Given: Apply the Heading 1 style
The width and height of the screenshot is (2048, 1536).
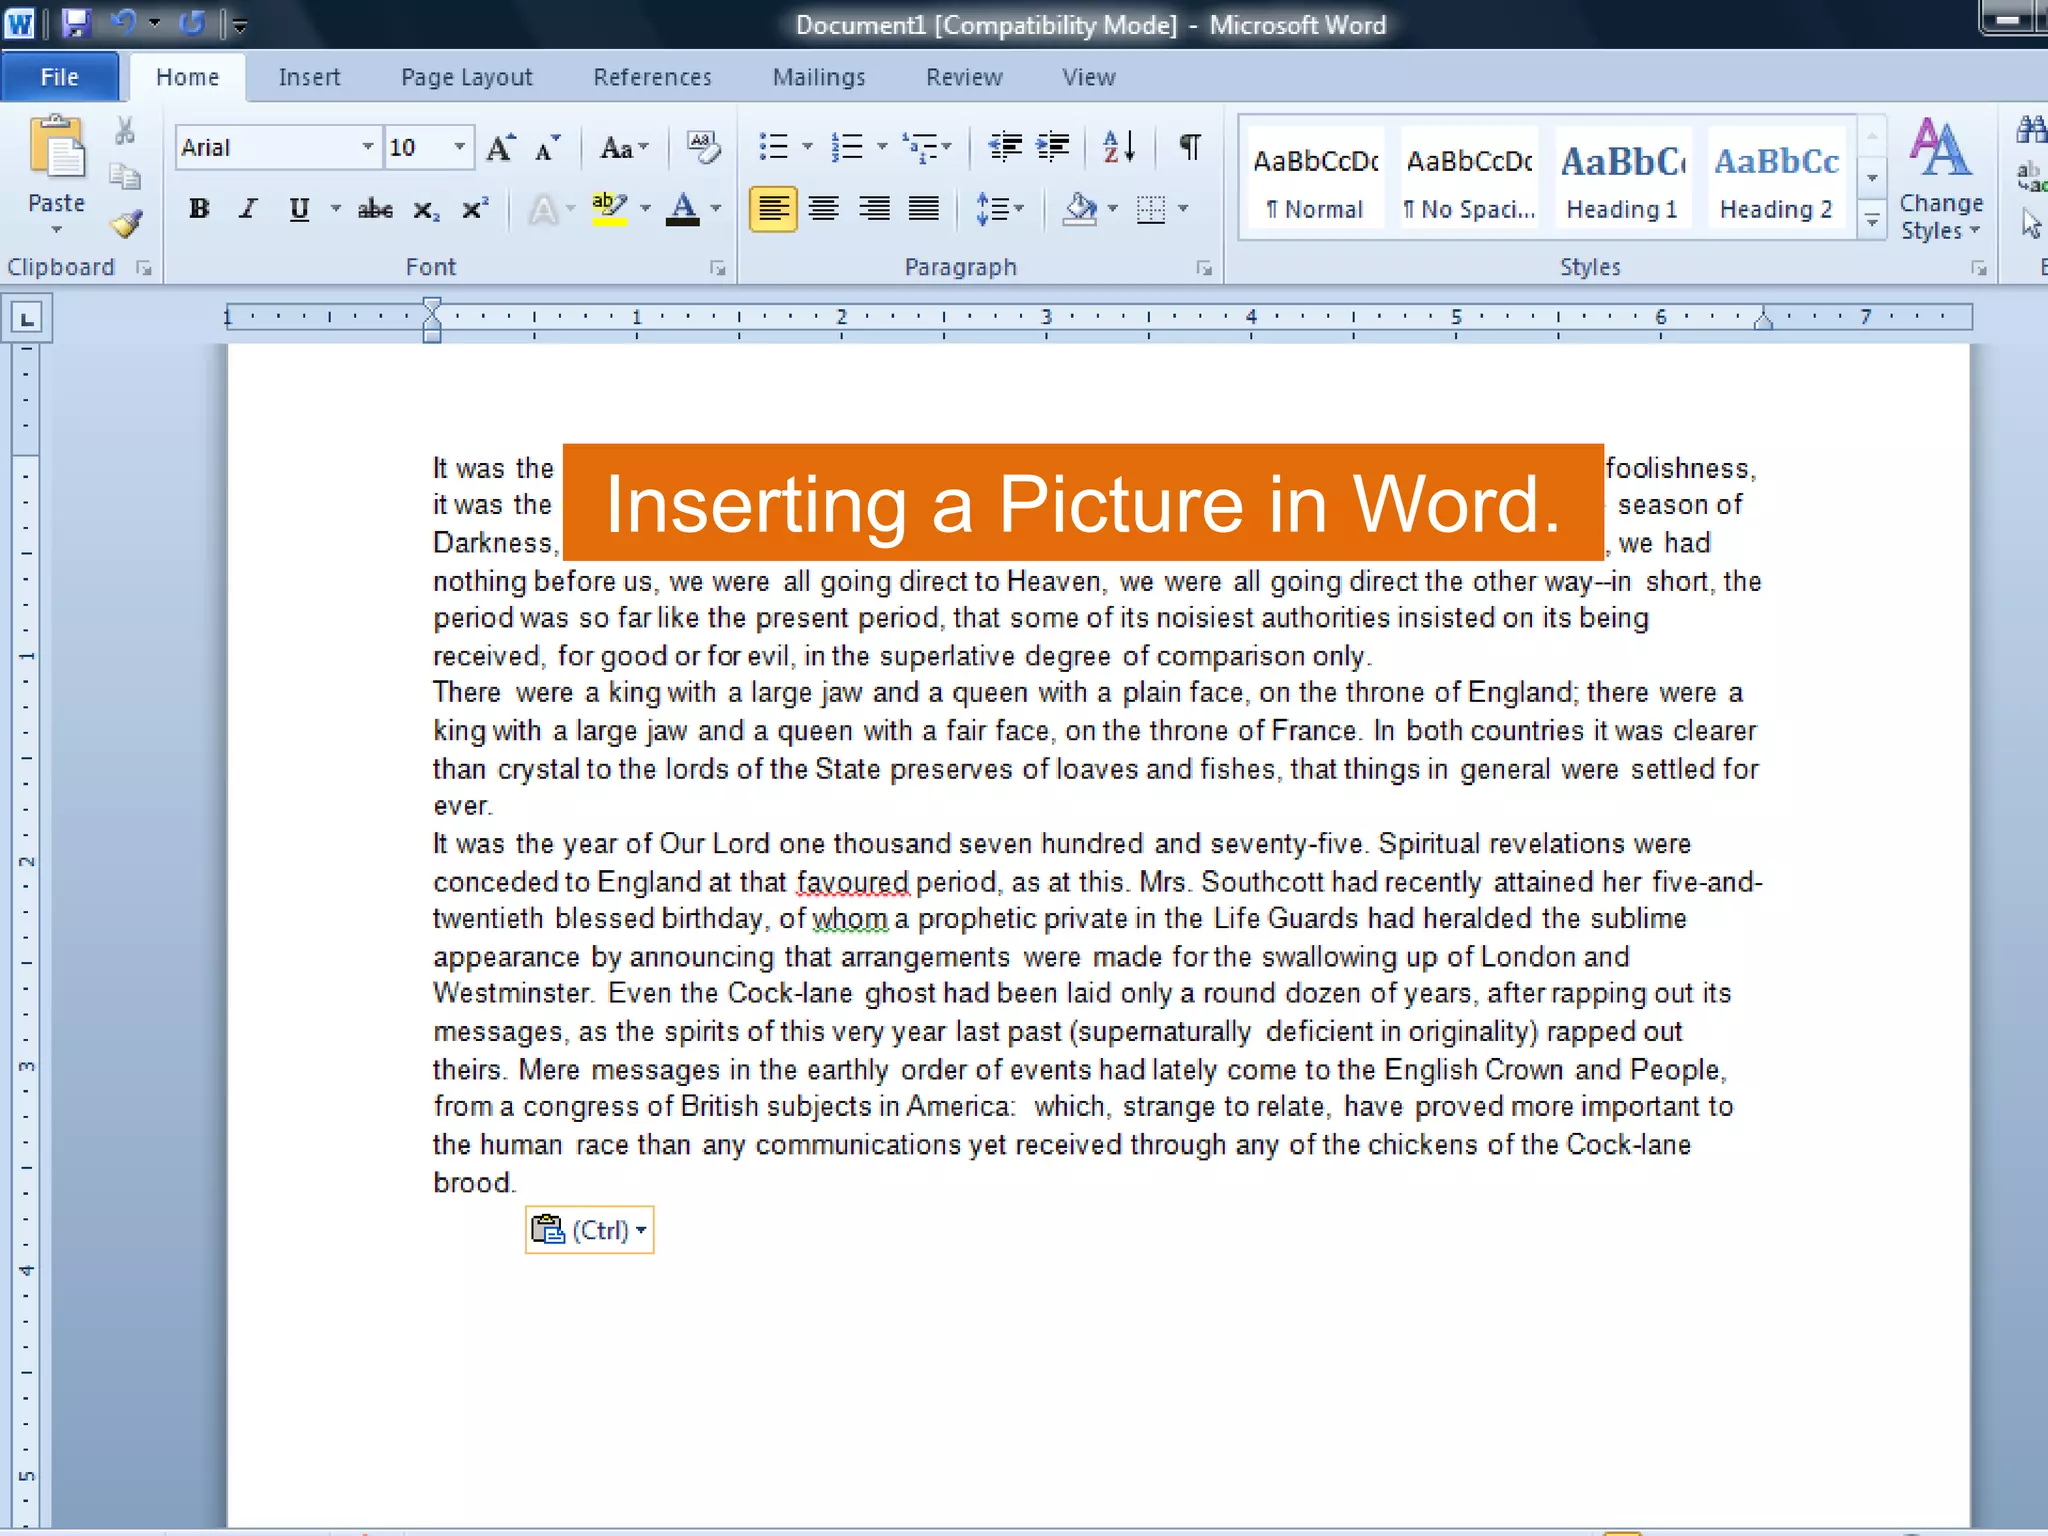Looking at the screenshot, I should [1621, 181].
